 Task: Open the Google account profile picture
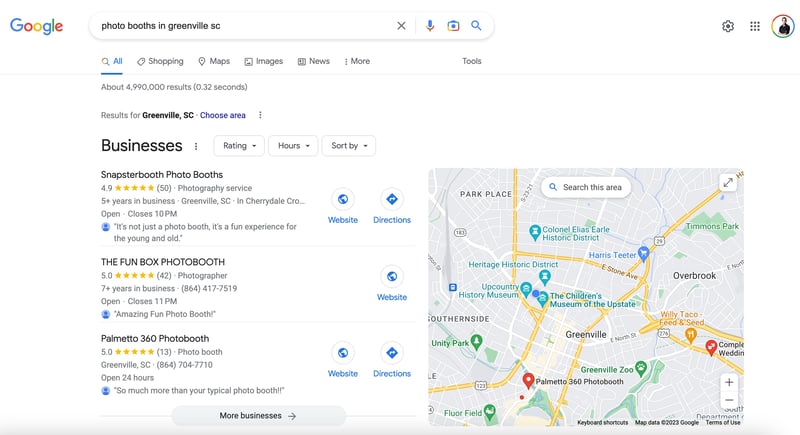click(x=783, y=26)
